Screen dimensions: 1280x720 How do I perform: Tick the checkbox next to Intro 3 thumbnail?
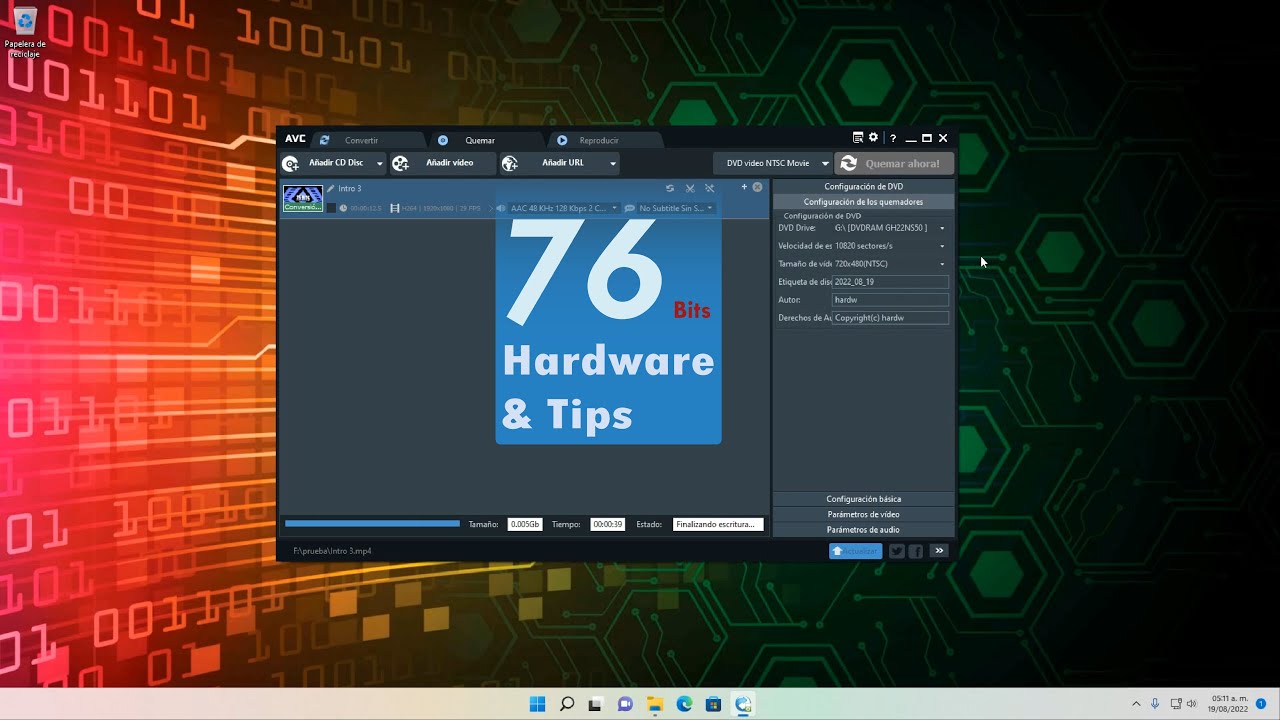(331, 208)
